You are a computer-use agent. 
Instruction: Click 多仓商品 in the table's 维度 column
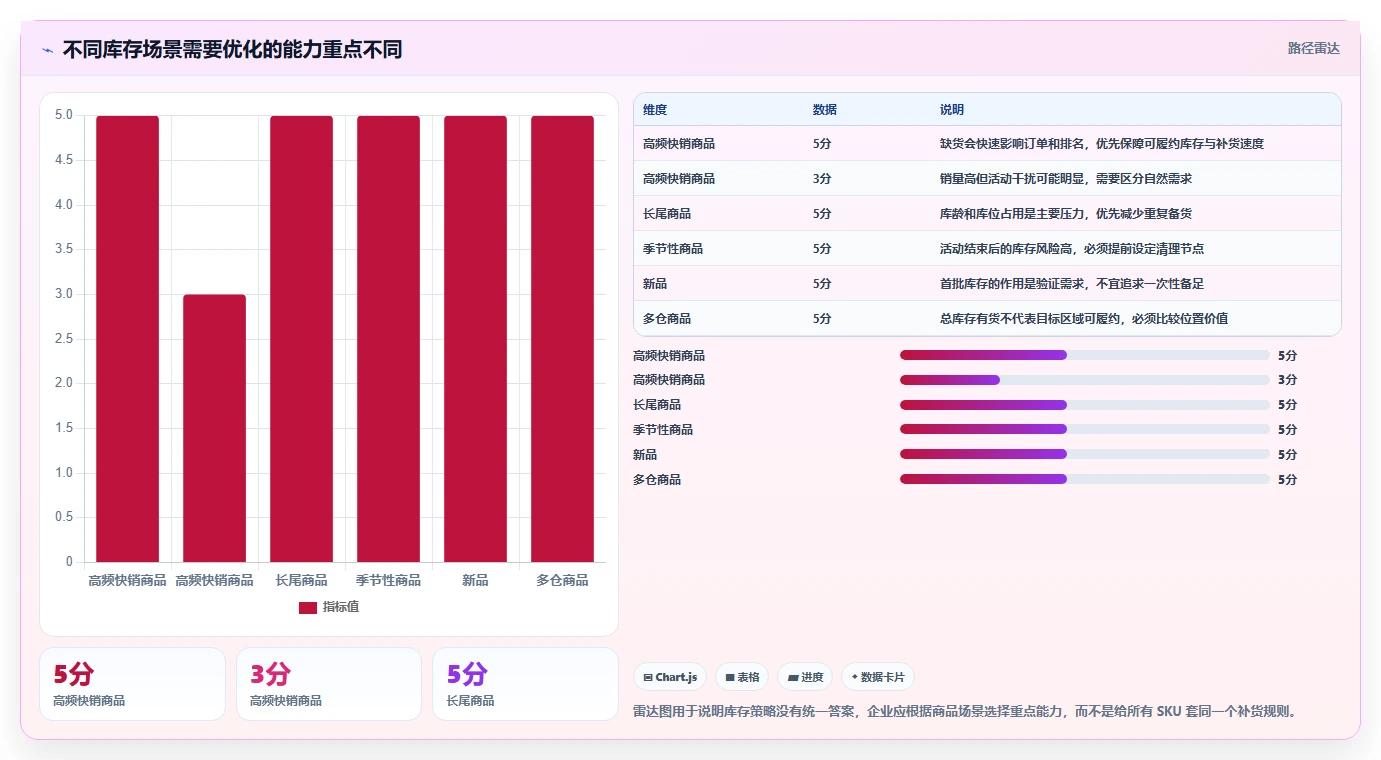point(667,319)
